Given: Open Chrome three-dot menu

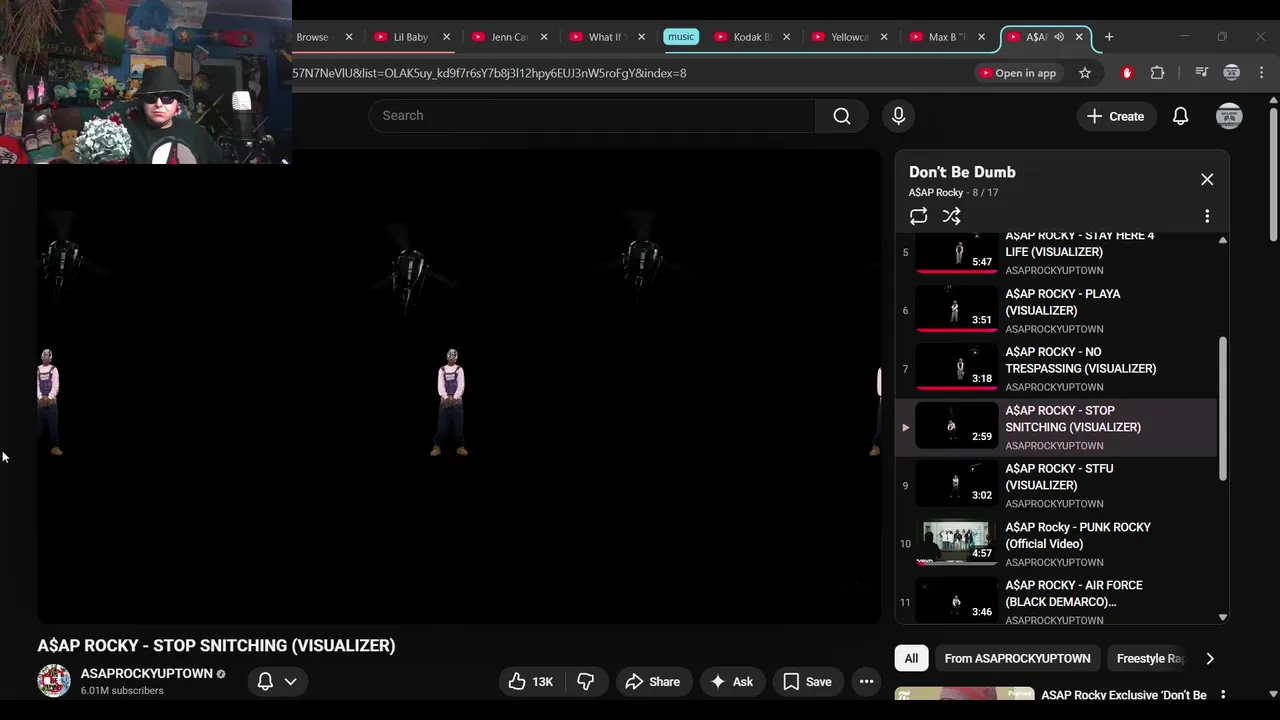Looking at the screenshot, I should coord(1261,73).
